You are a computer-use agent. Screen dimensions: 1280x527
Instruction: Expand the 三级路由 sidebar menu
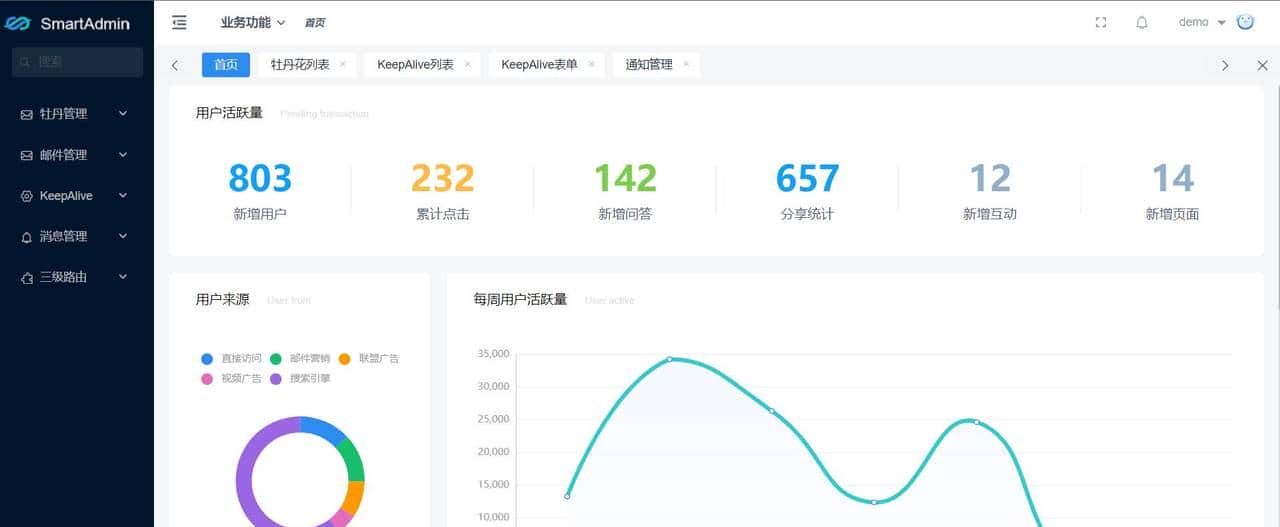point(77,278)
